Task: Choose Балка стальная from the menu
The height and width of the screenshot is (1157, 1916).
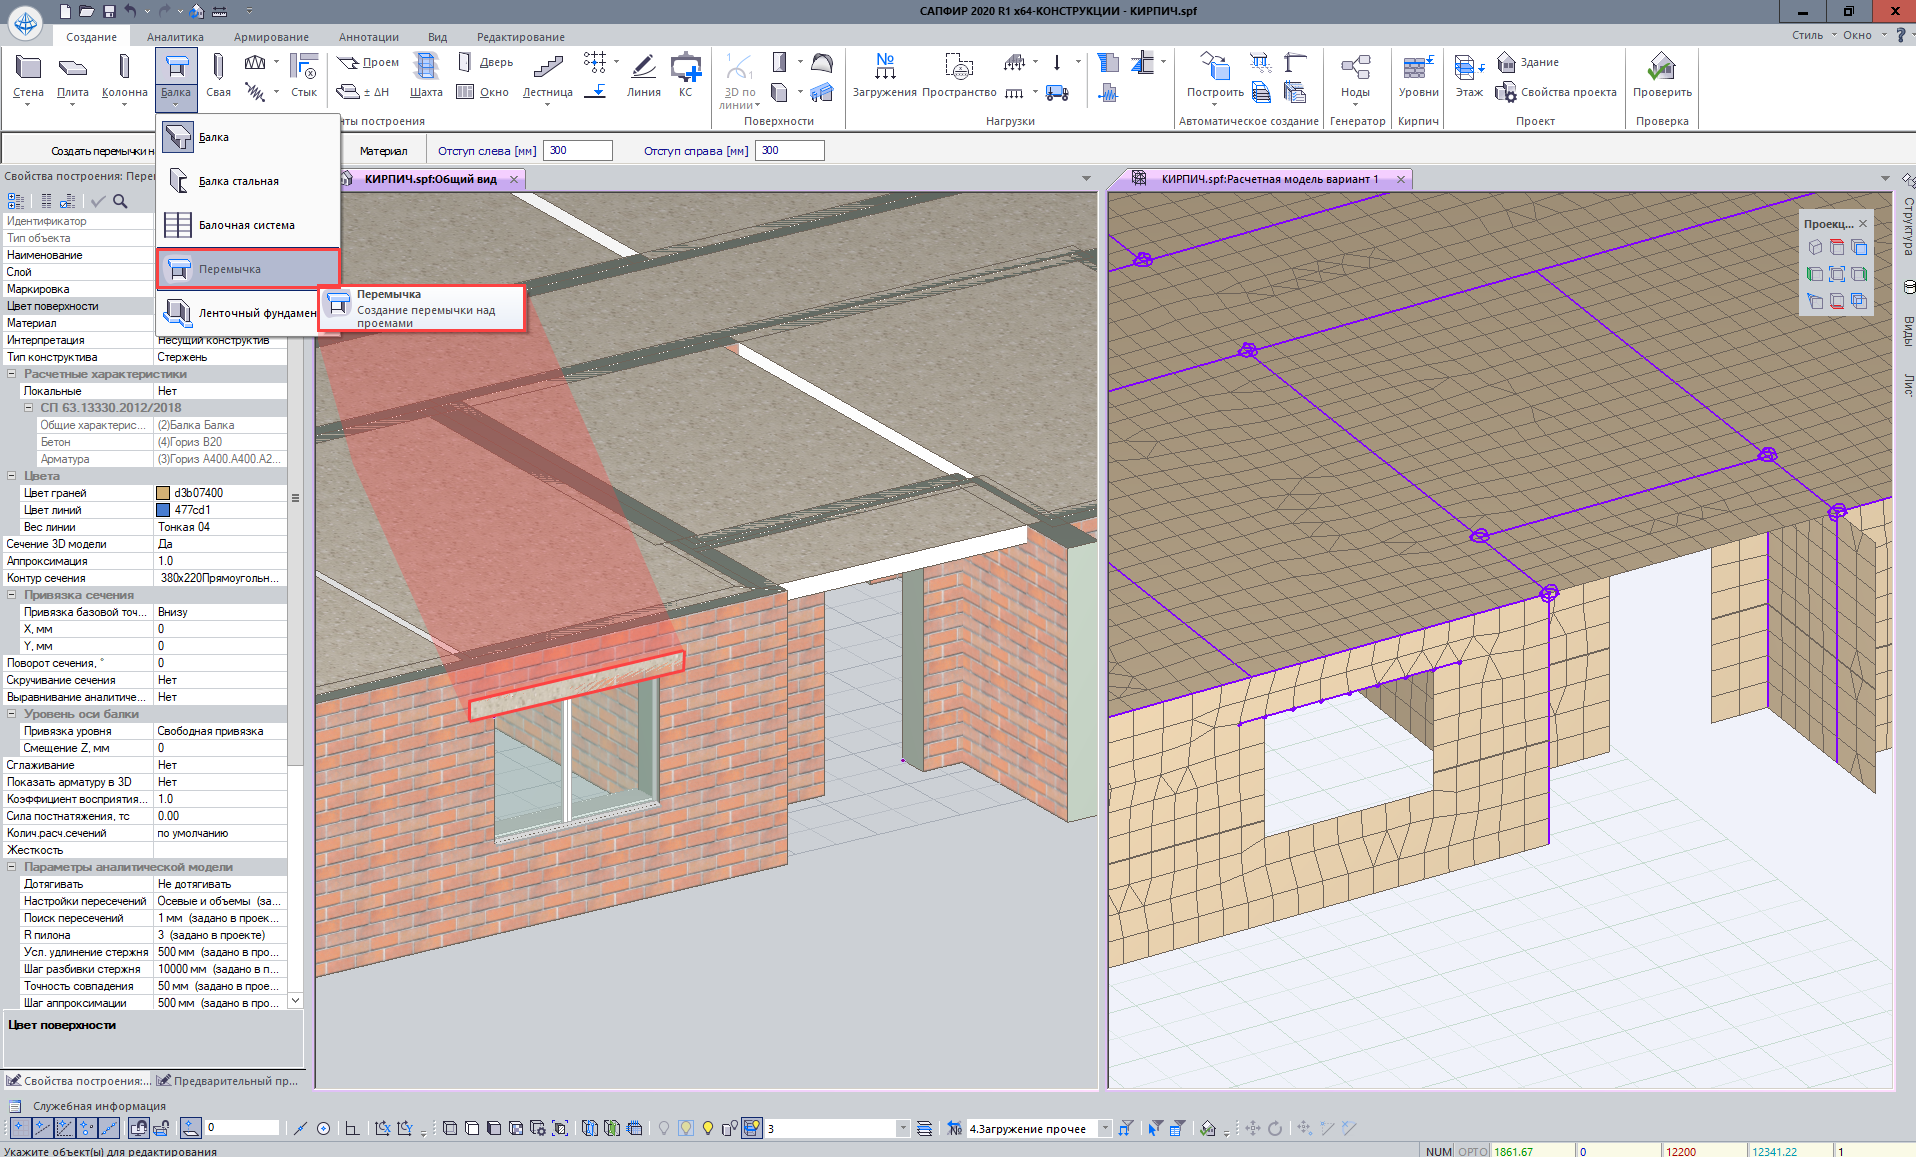Action: 239,181
